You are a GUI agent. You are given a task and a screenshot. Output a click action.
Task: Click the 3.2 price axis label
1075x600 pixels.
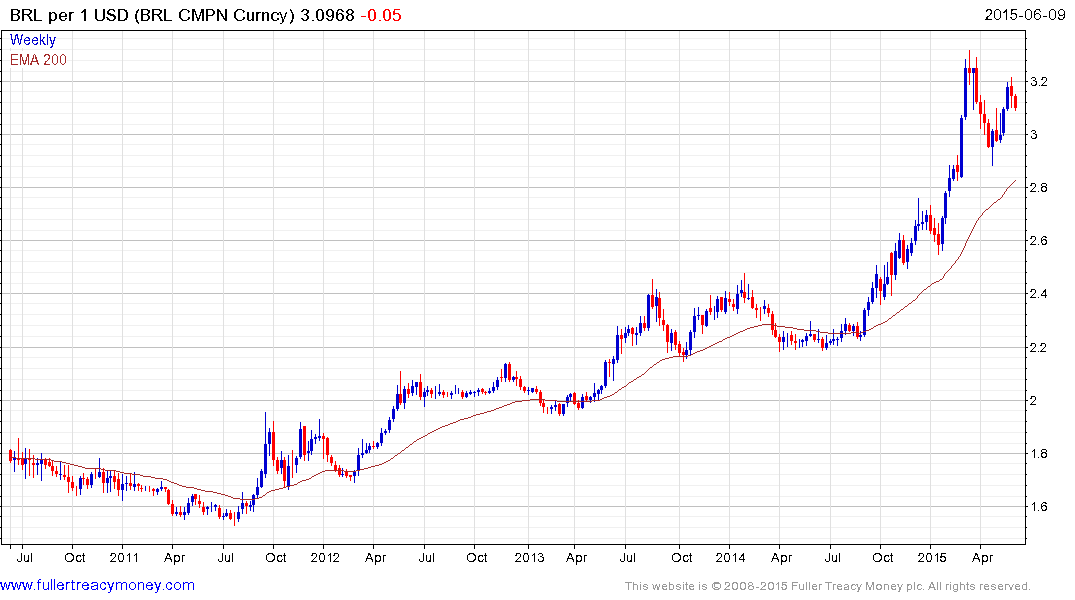click(1039, 82)
